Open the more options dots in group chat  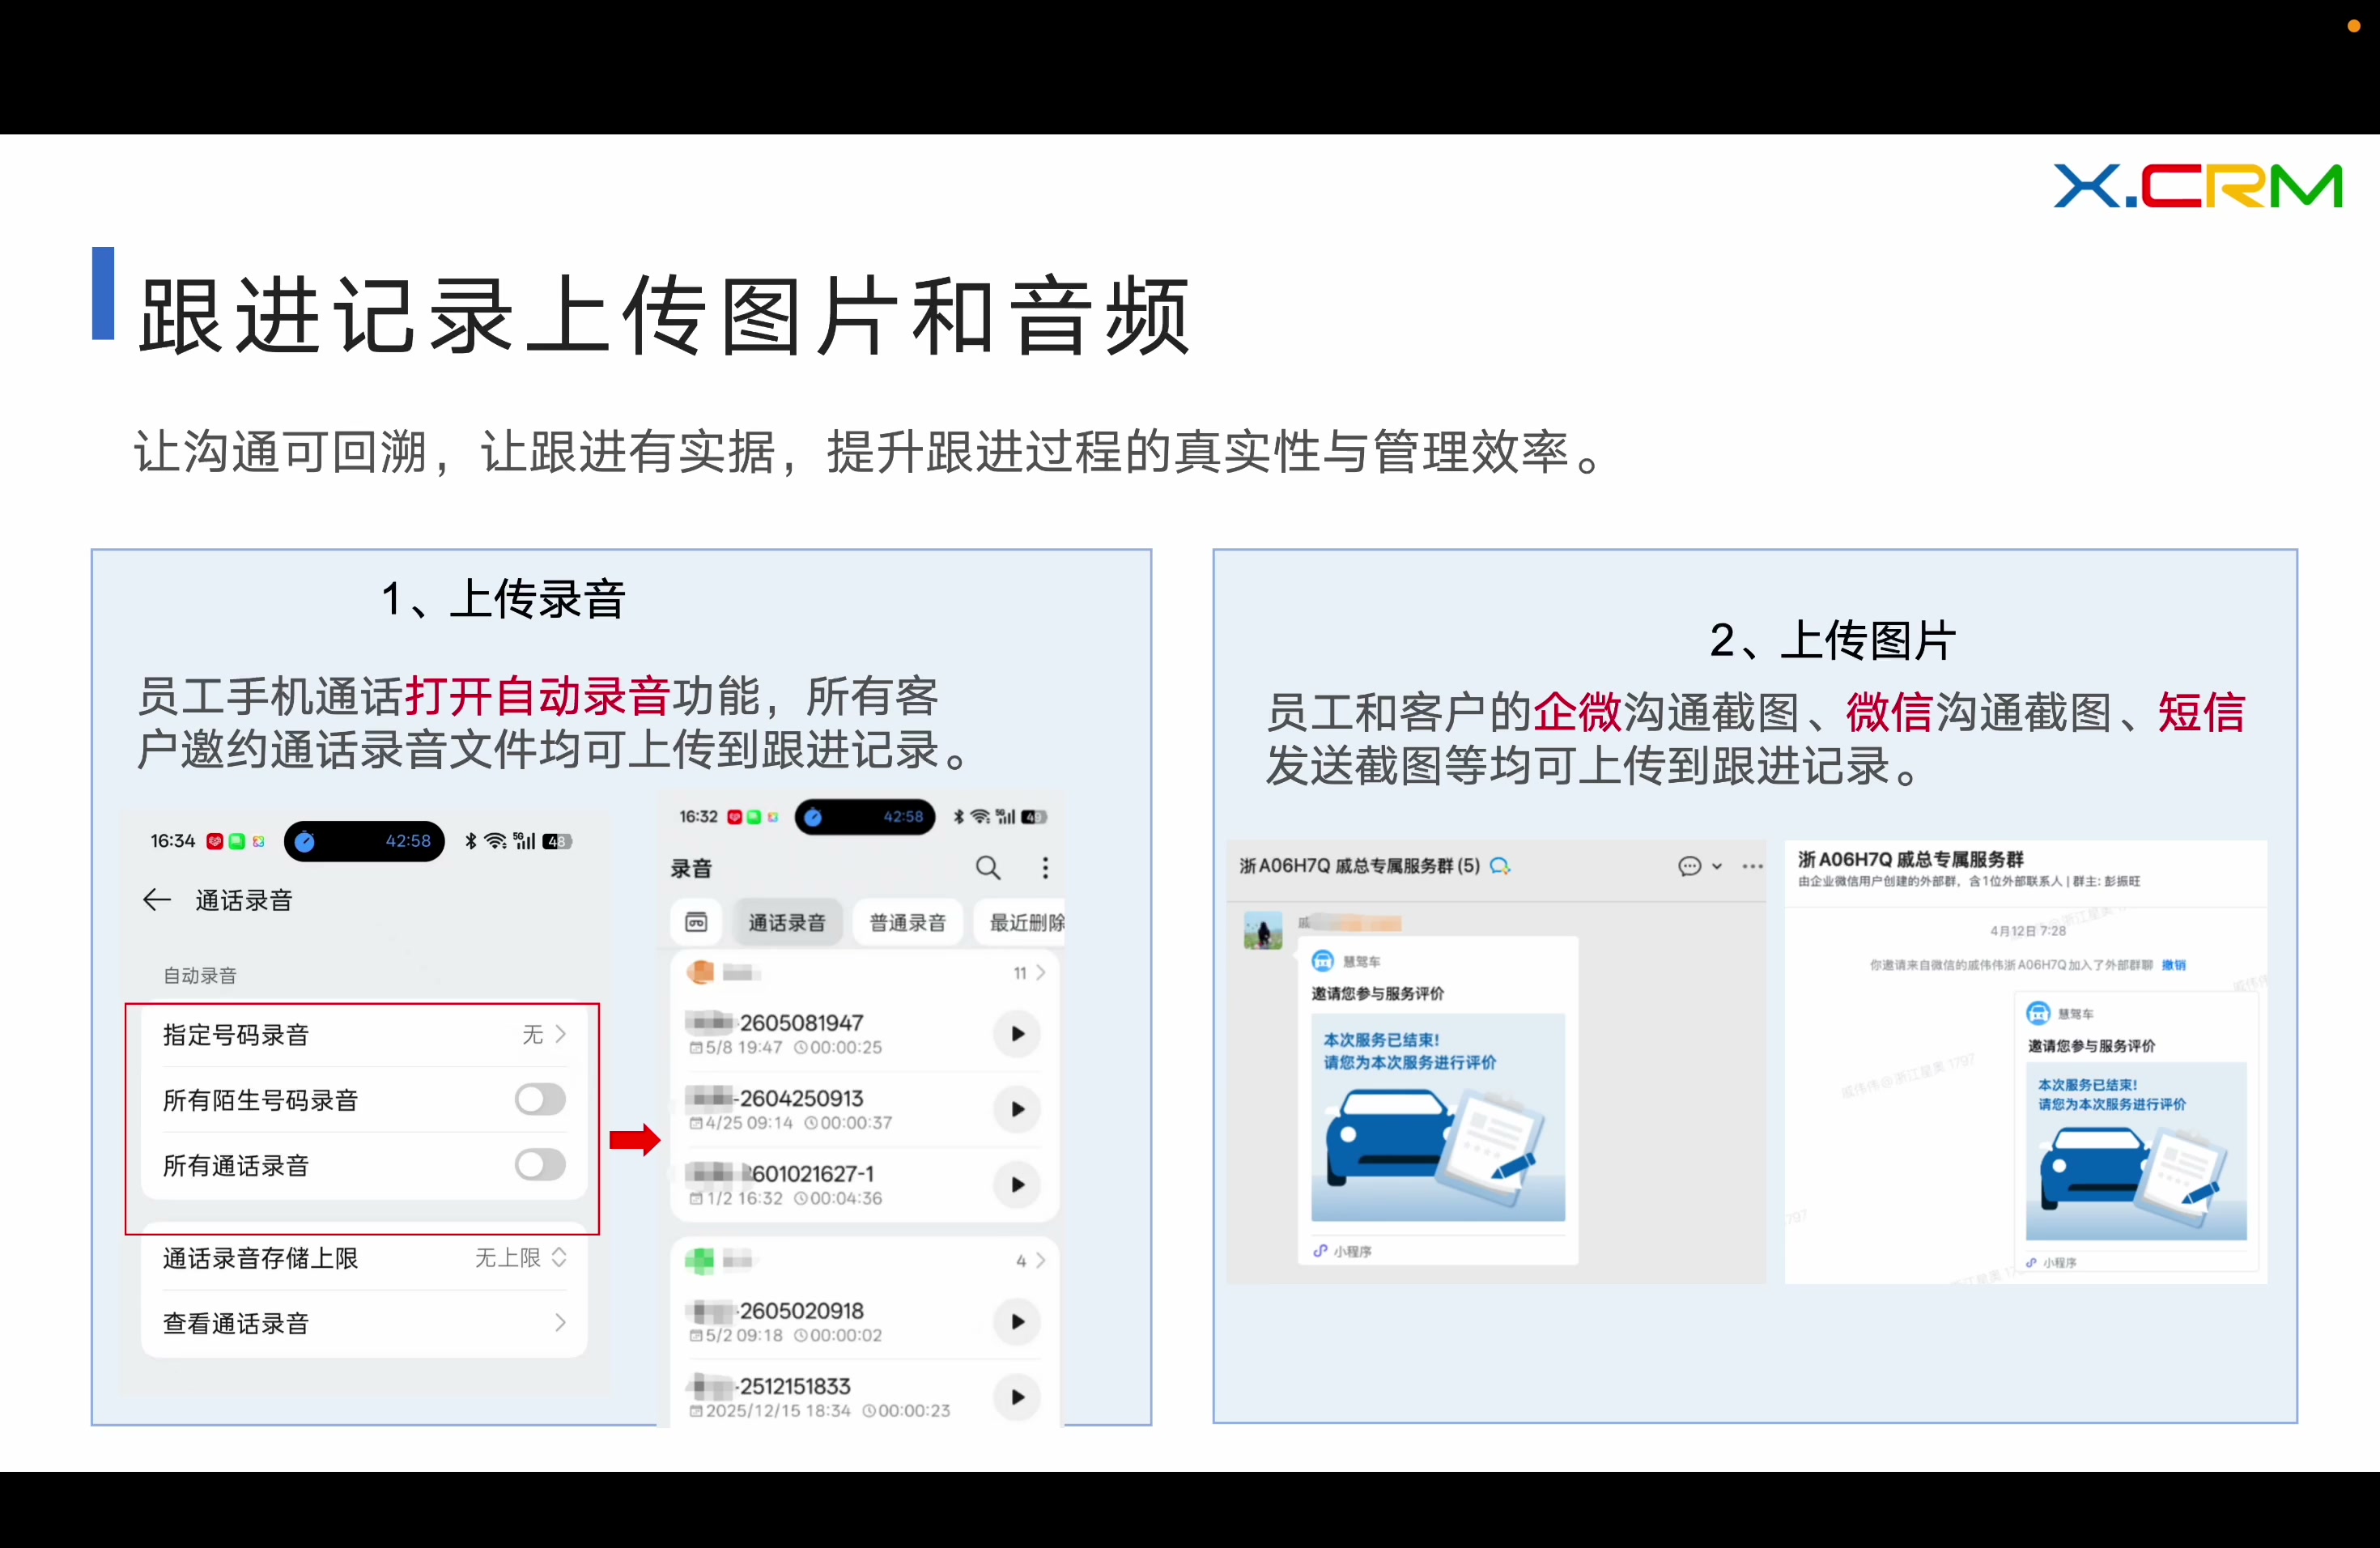click(1752, 866)
